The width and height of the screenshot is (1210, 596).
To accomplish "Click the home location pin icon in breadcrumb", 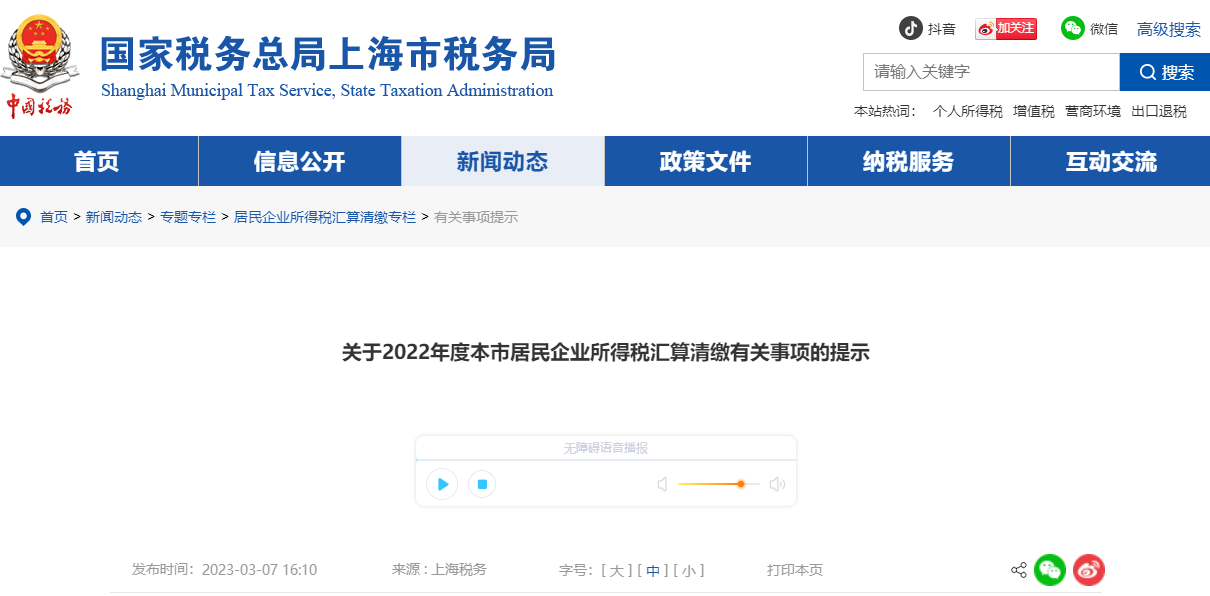I will (x=23, y=217).
